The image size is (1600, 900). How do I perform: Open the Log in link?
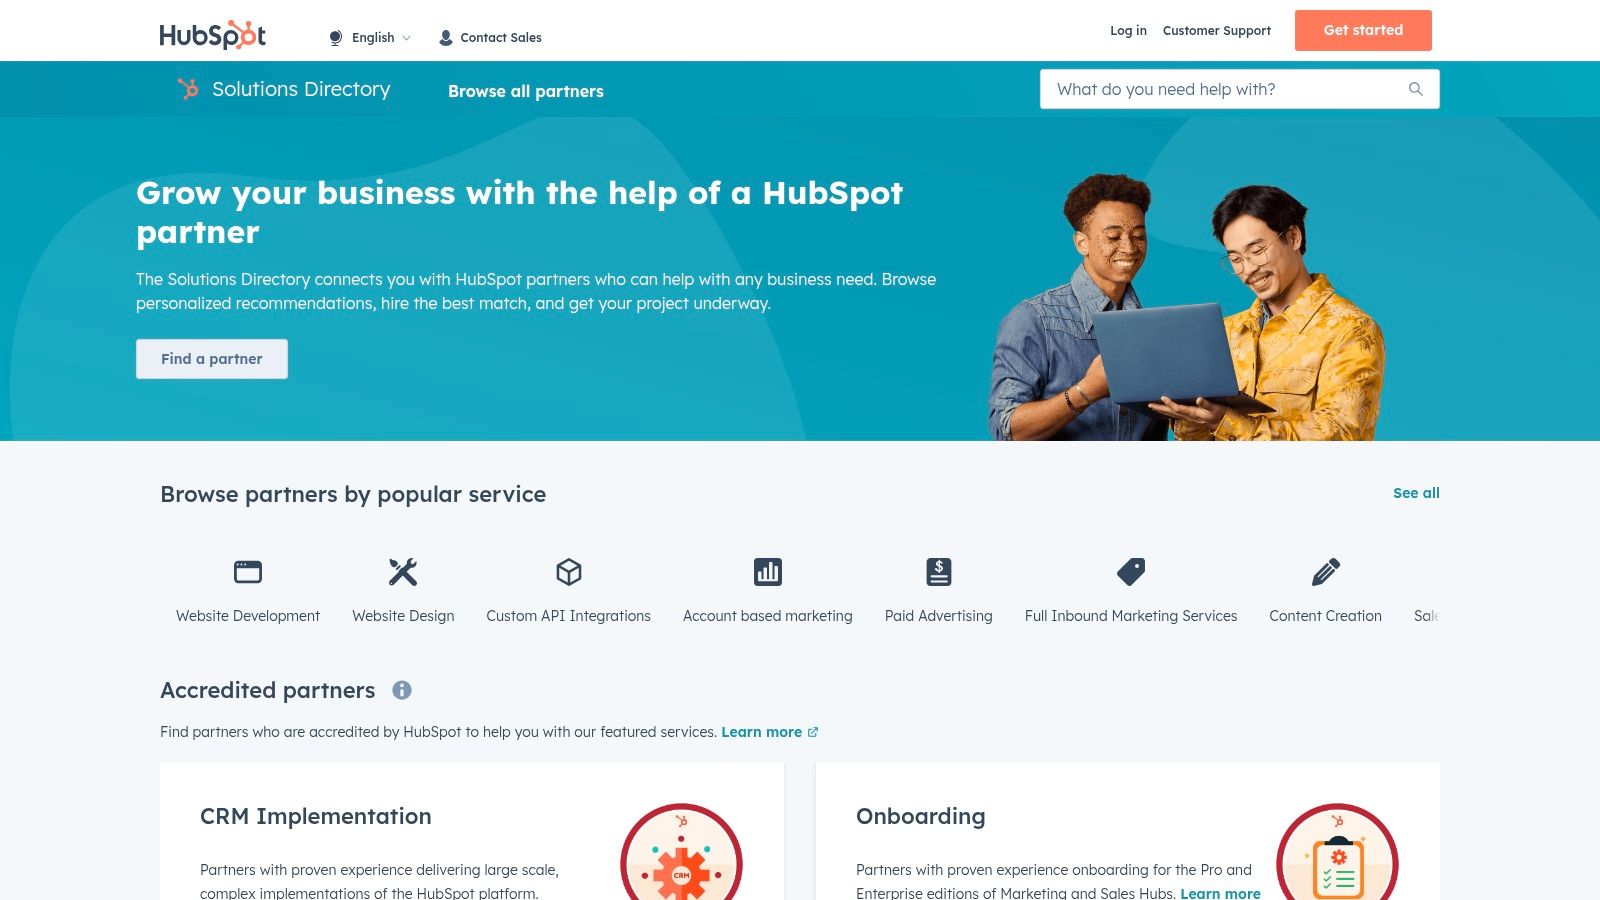[x=1128, y=31]
